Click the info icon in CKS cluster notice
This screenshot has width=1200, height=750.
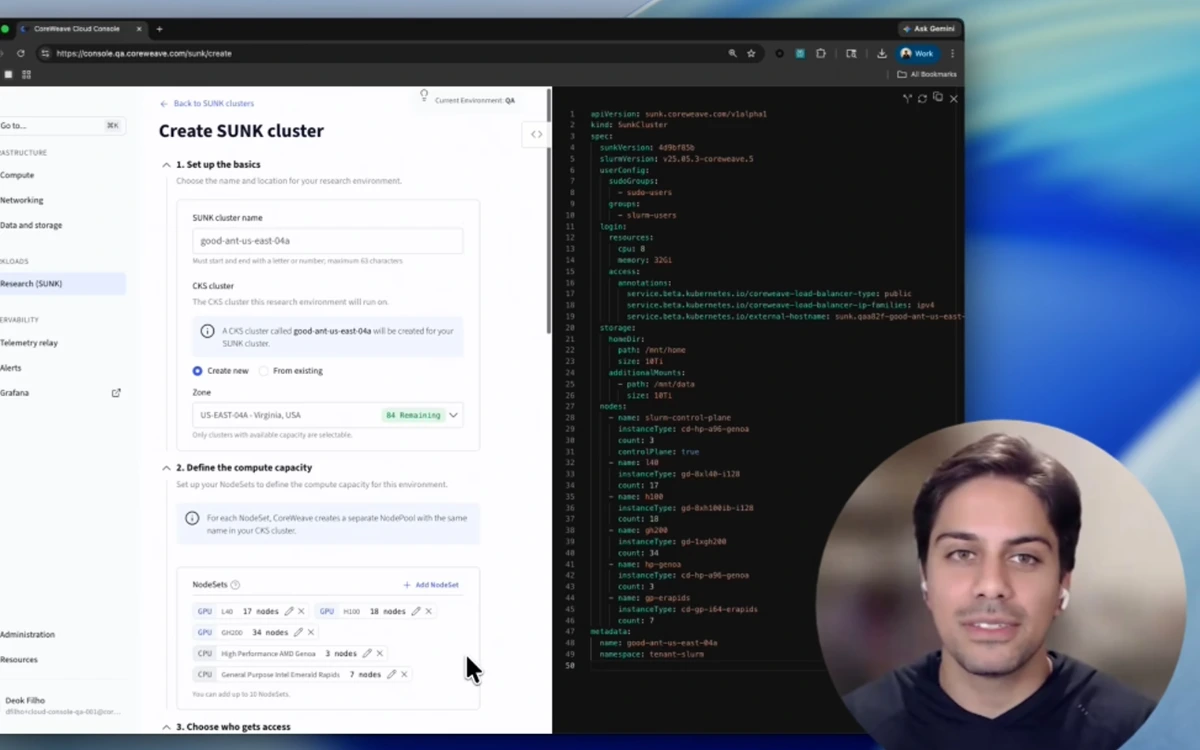(207, 331)
